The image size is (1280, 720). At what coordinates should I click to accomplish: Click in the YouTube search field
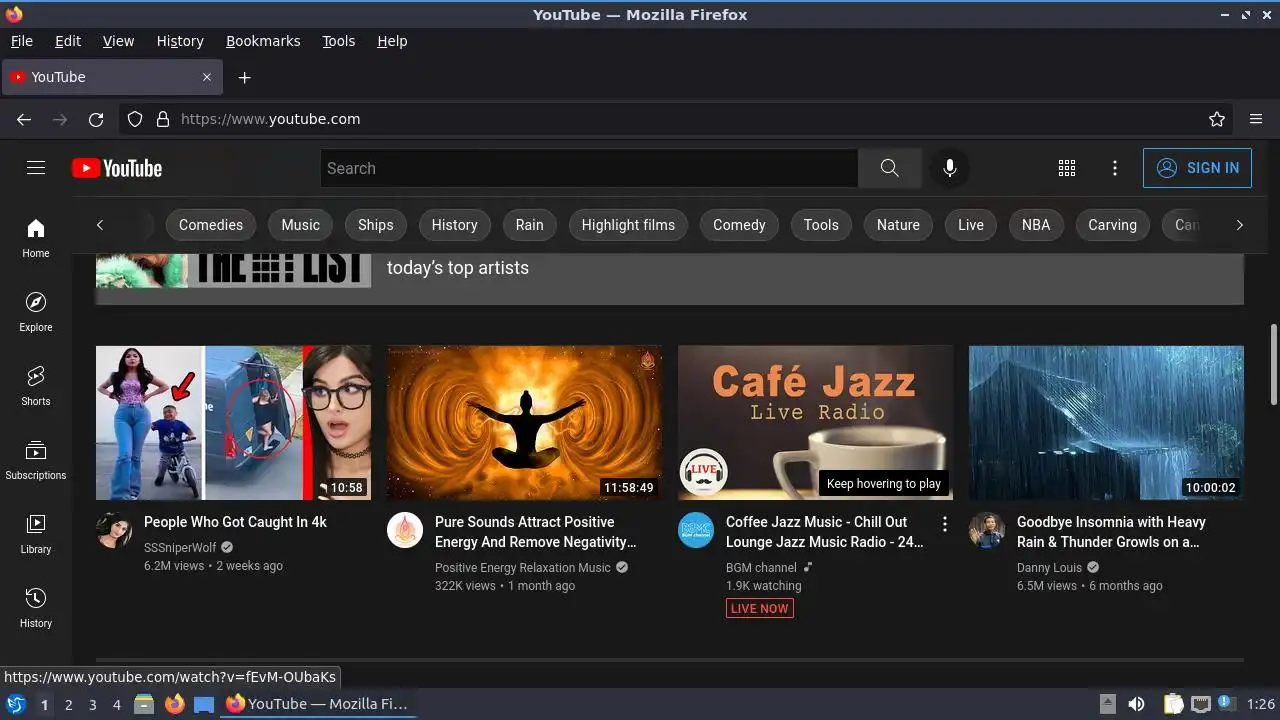[589, 168]
